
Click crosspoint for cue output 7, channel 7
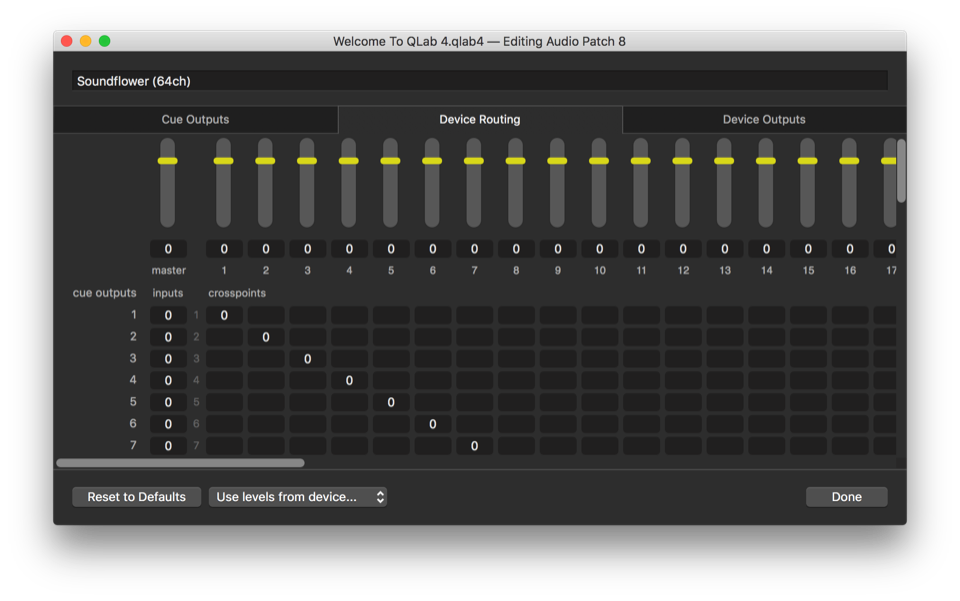475,446
